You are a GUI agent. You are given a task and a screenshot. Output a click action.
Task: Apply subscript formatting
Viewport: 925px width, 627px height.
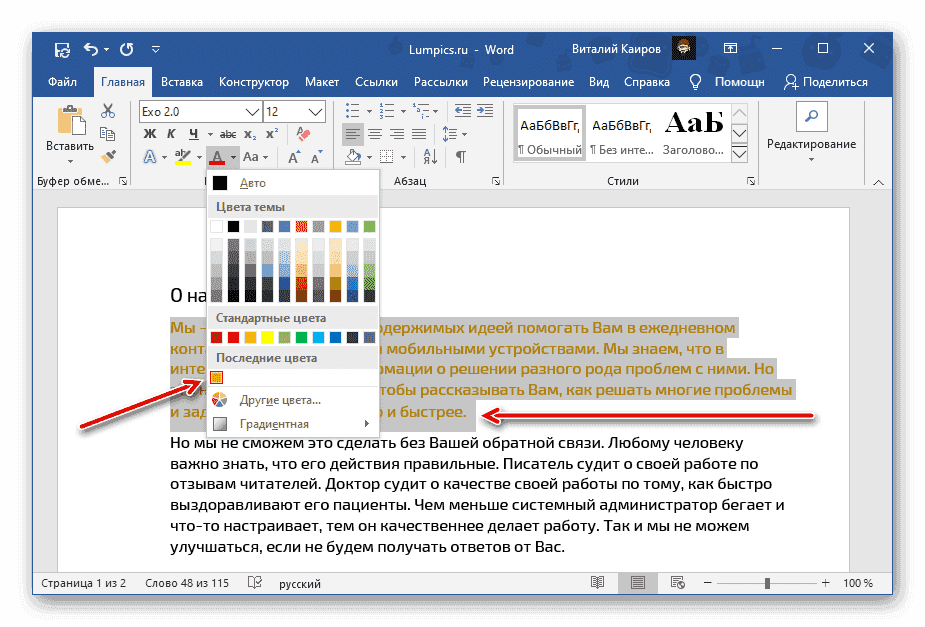pos(249,134)
